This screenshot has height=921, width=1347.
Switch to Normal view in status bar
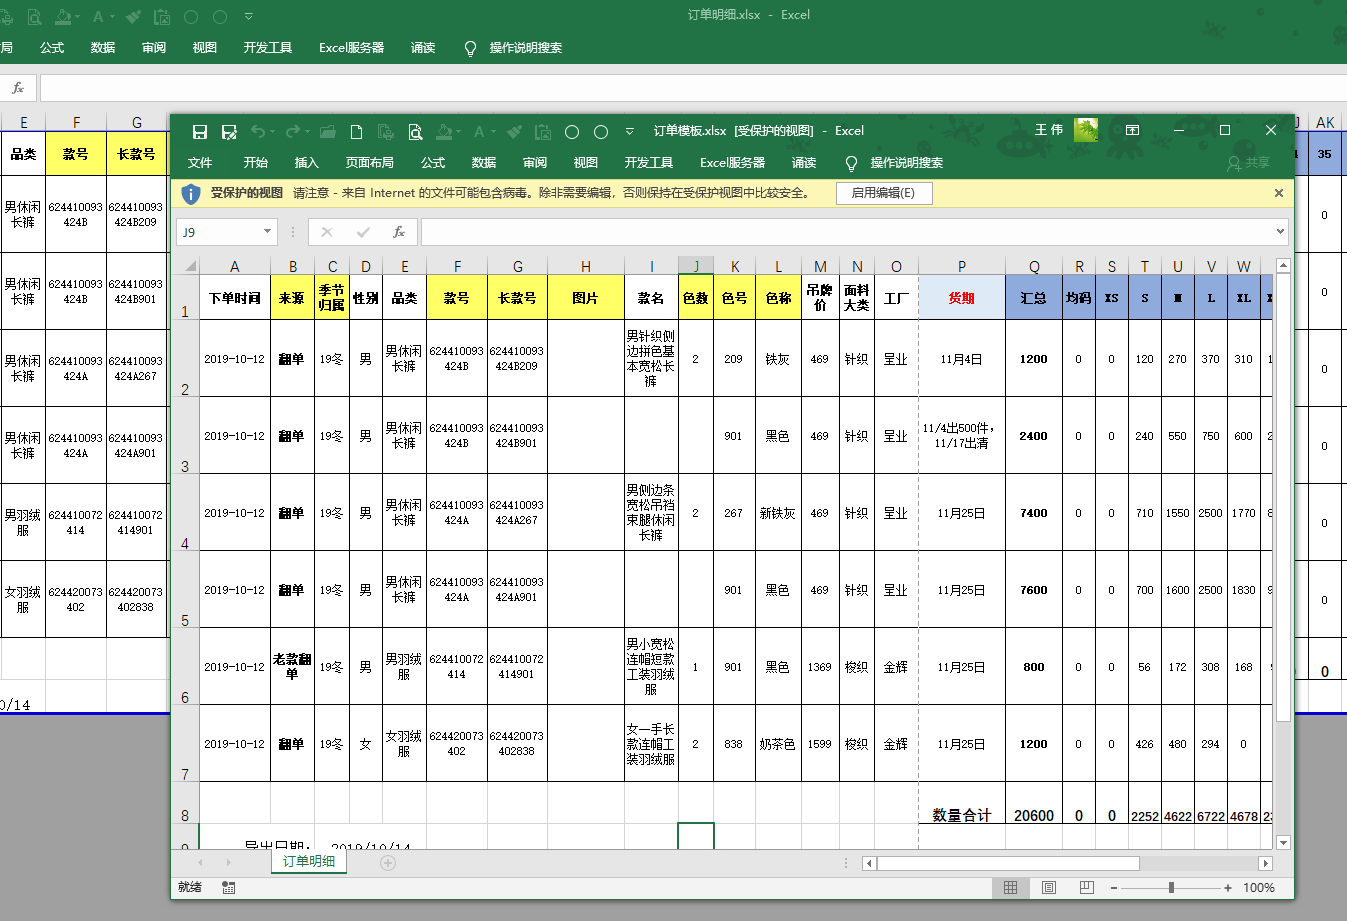click(x=1010, y=887)
